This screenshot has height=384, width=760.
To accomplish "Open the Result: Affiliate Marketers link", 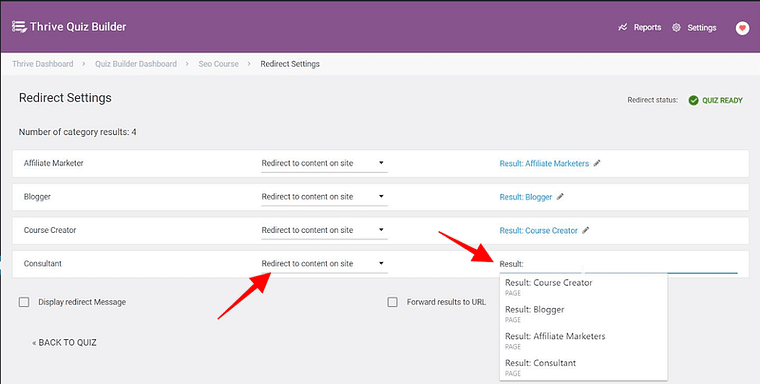I will pos(544,163).
